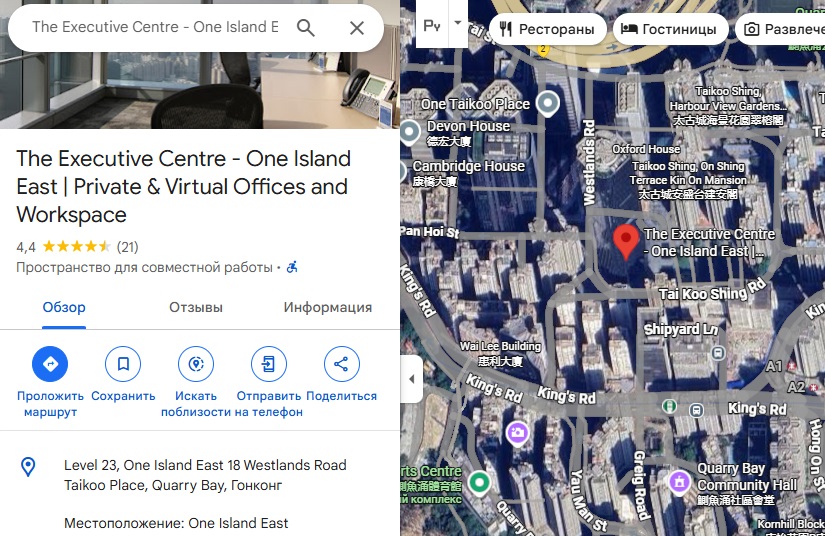Viewport: 825px width, 536px height.
Task: Click the place title heading
Action: point(183,187)
